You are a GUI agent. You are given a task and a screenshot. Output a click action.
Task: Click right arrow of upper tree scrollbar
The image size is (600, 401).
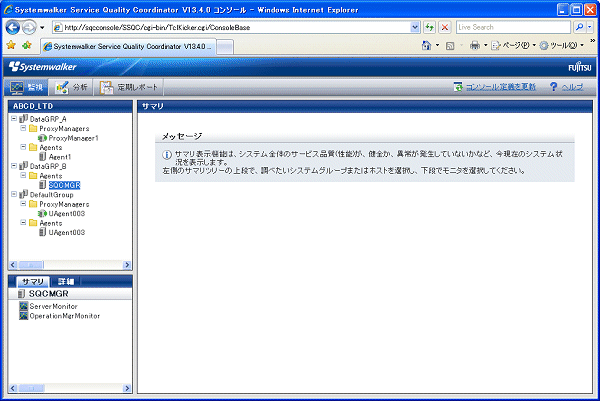[127, 265]
